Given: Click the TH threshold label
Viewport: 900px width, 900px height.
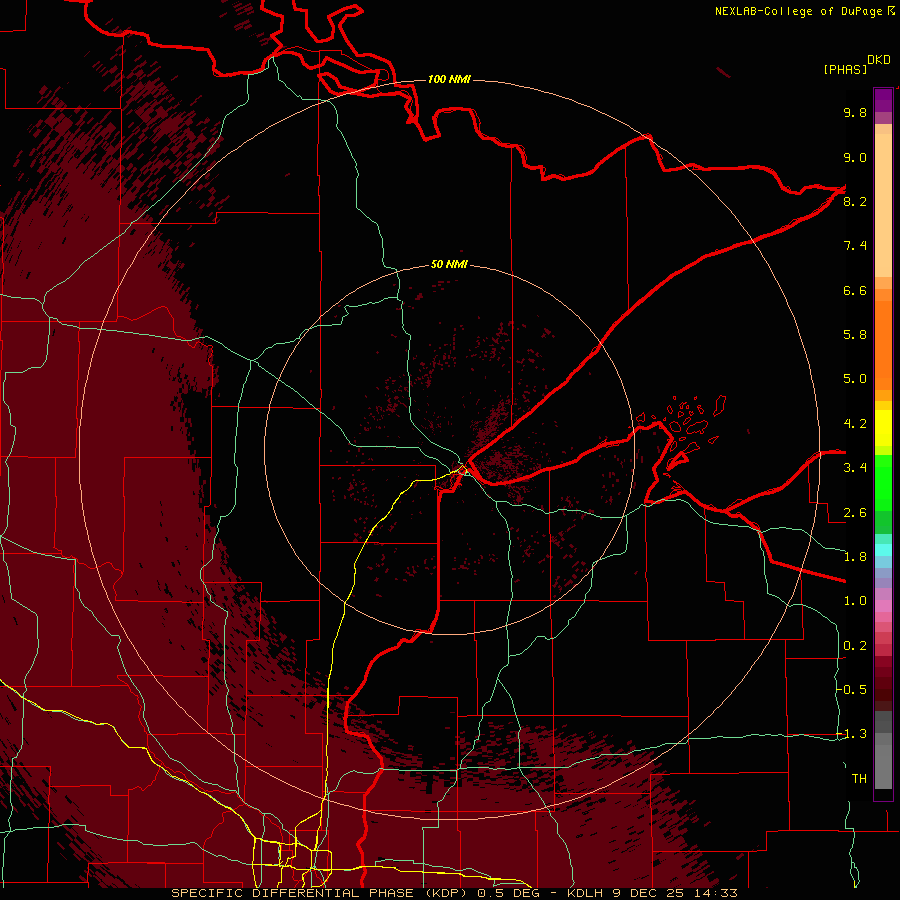Looking at the screenshot, I should click(x=859, y=779).
